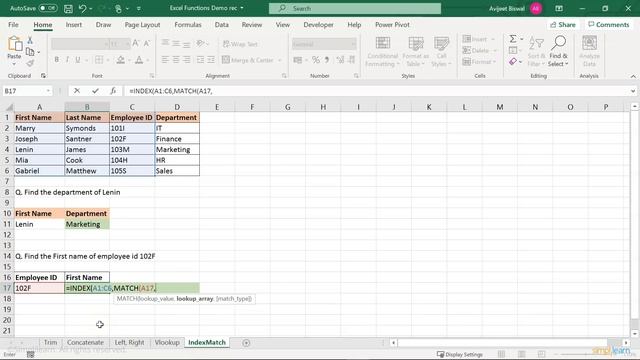This screenshot has width=640, height=360.
Task: Click the Share button
Action: click(562, 25)
